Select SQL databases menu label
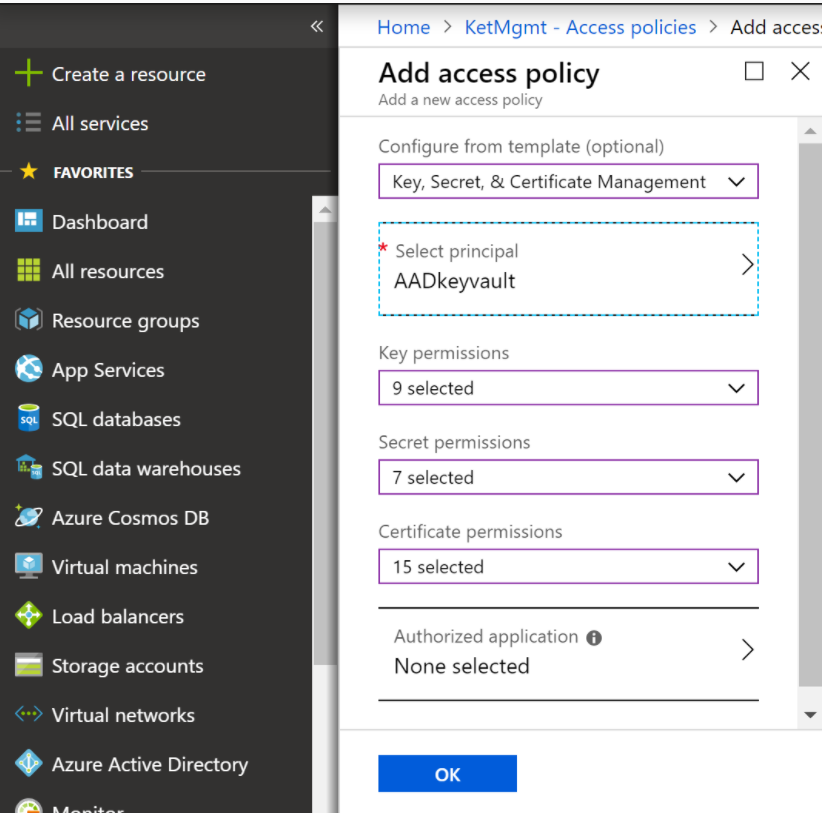 (116, 419)
